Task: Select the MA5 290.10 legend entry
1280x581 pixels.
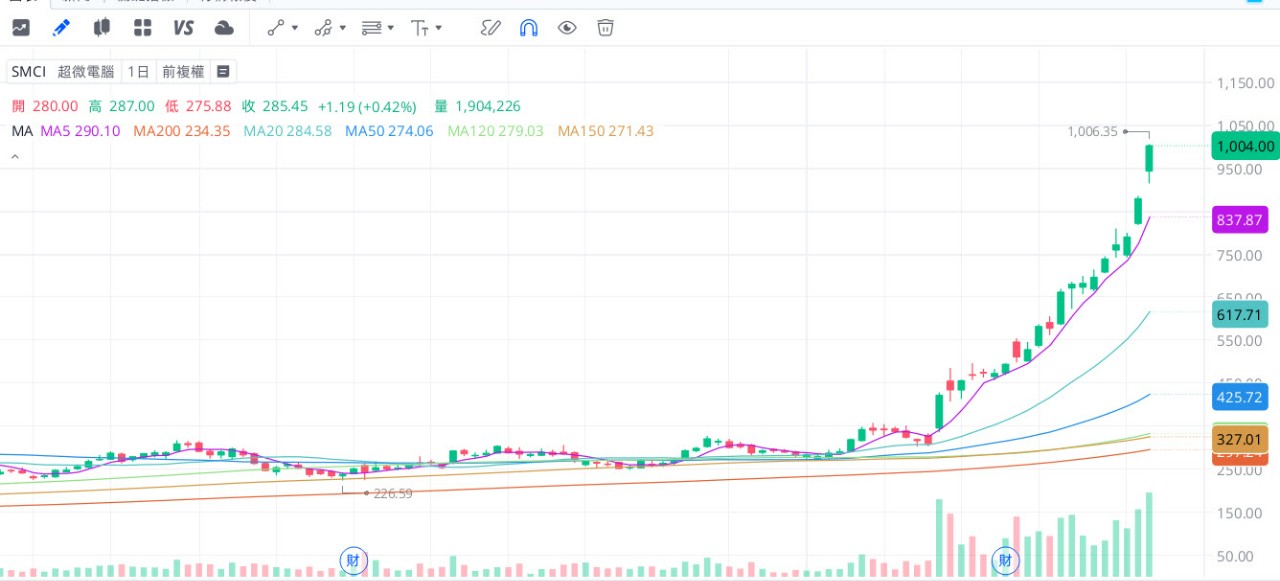Action: coord(80,131)
